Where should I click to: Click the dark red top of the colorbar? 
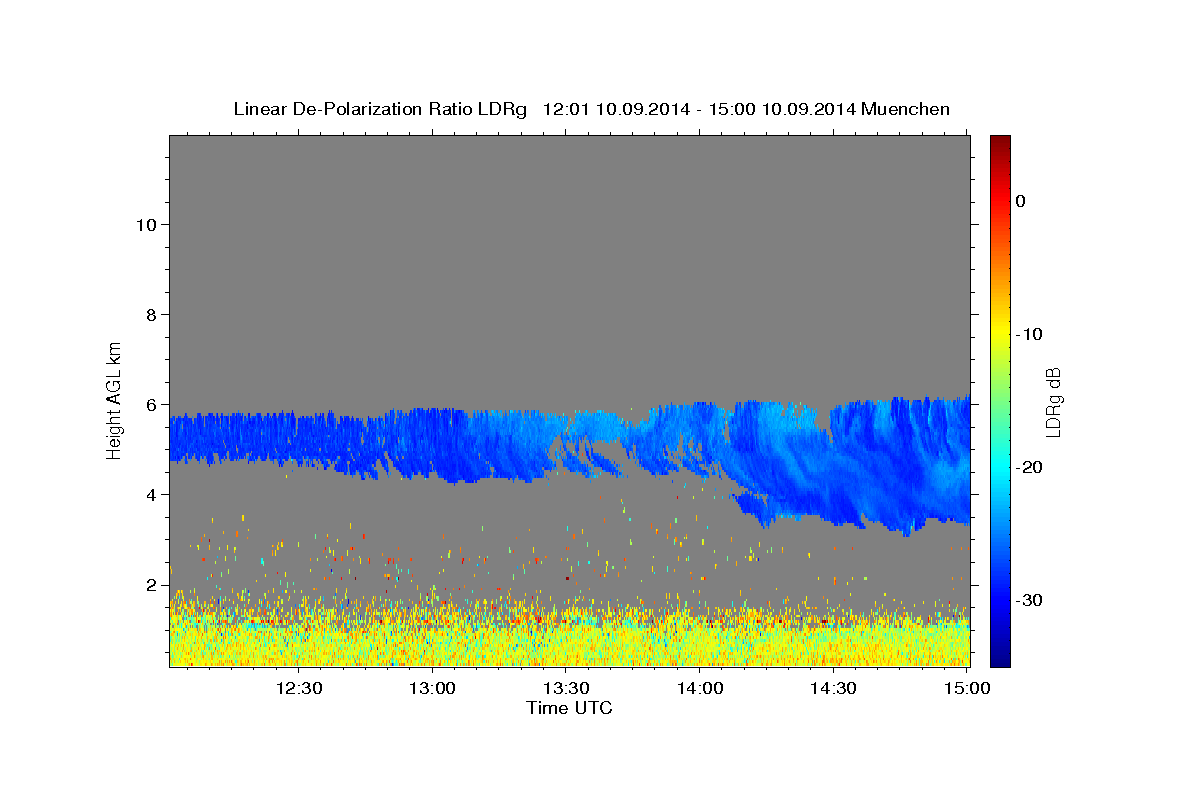click(1000, 145)
